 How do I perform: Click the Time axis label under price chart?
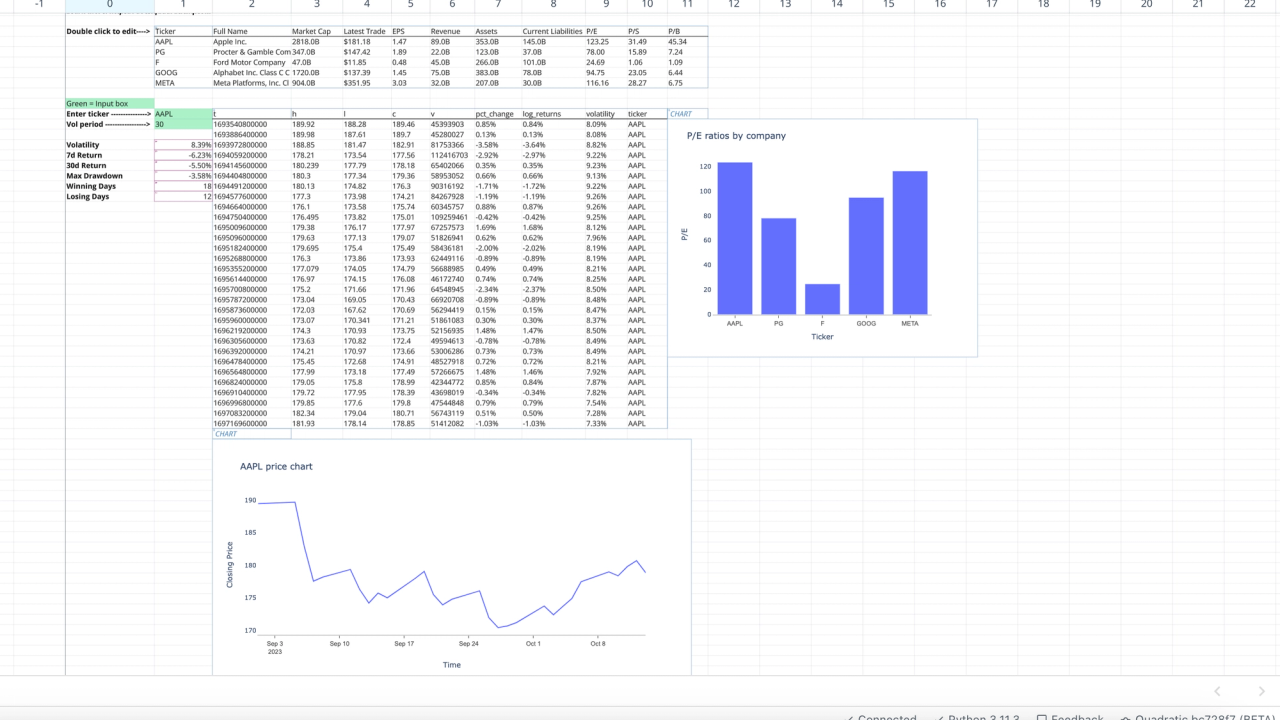pyautogui.click(x=452, y=664)
